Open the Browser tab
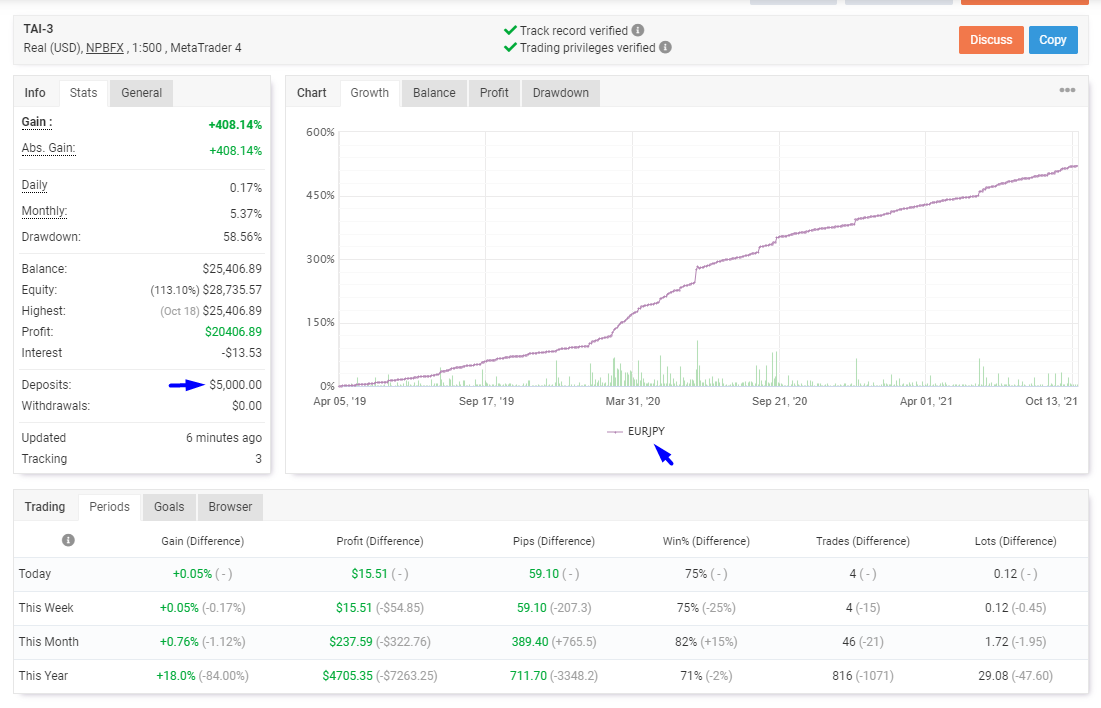Viewport: 1101px width, 708px height. tap(230, 506)
